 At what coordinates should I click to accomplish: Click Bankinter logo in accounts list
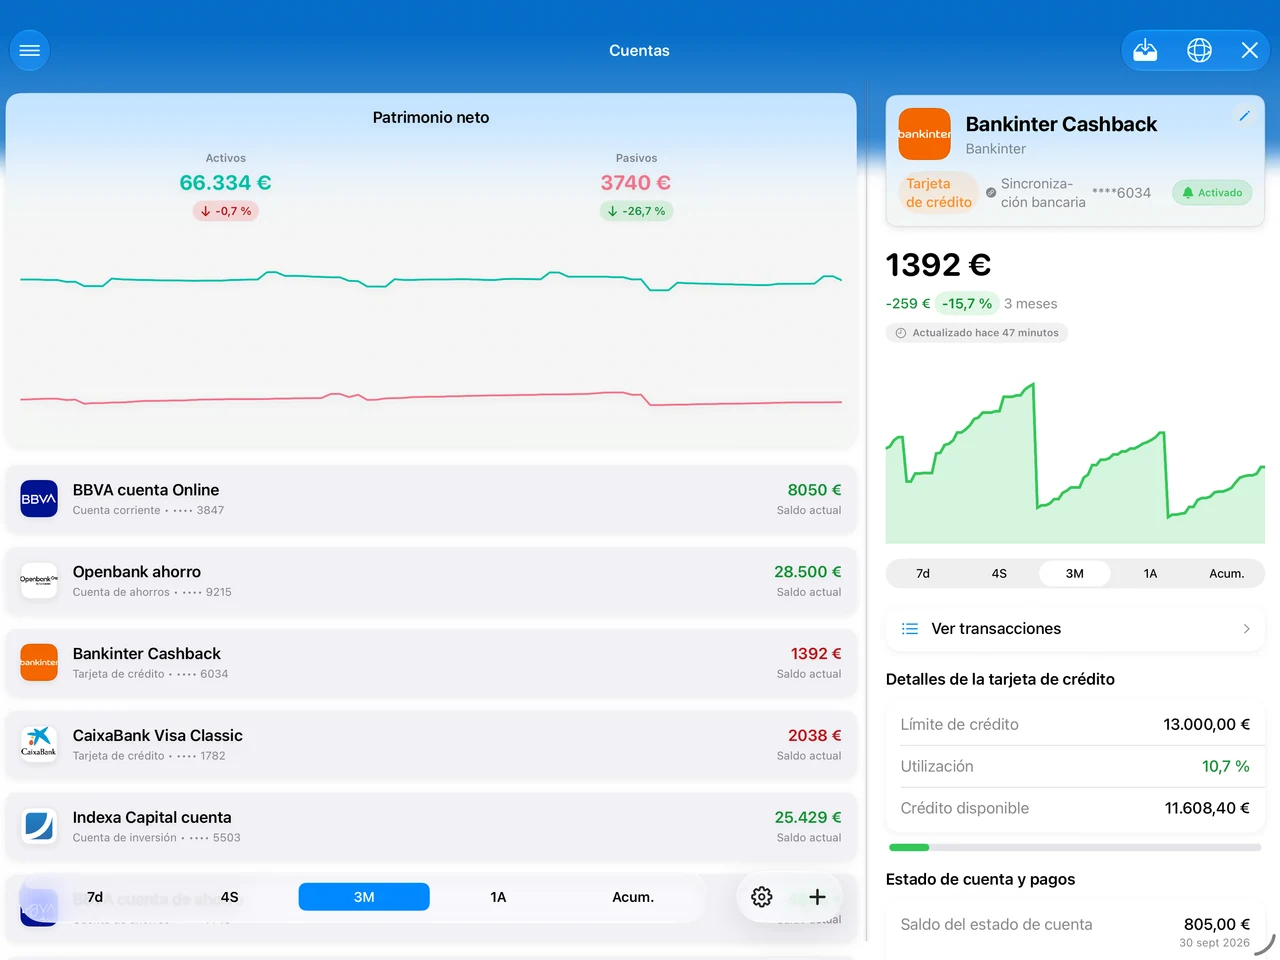39,663
